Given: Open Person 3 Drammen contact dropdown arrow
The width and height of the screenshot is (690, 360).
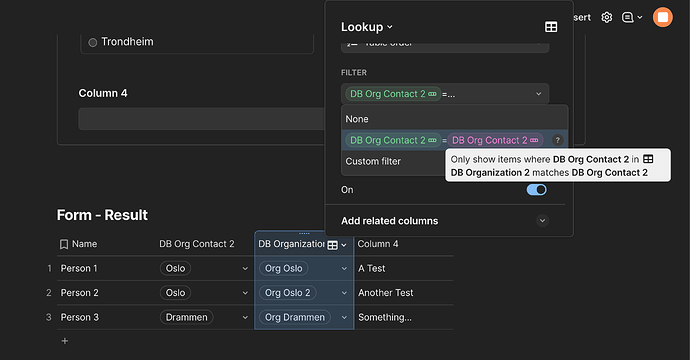Looking at the screenshot, I should tap(245, 317).
